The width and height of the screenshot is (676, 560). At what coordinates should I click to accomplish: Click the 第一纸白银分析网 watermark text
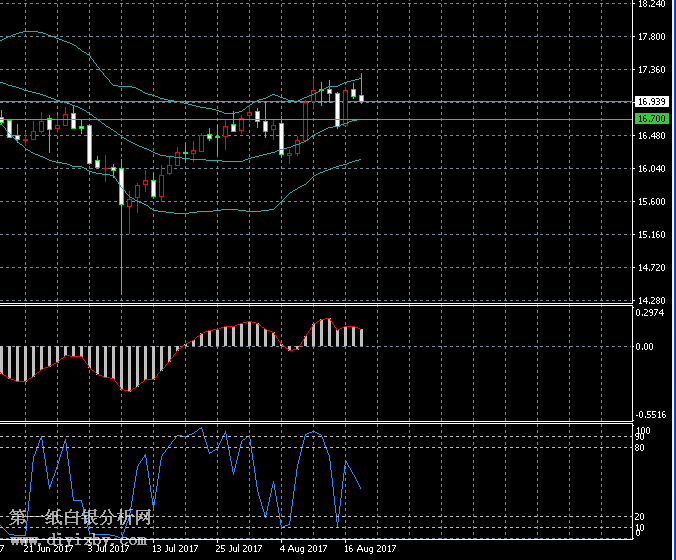(x=81, y=518)
